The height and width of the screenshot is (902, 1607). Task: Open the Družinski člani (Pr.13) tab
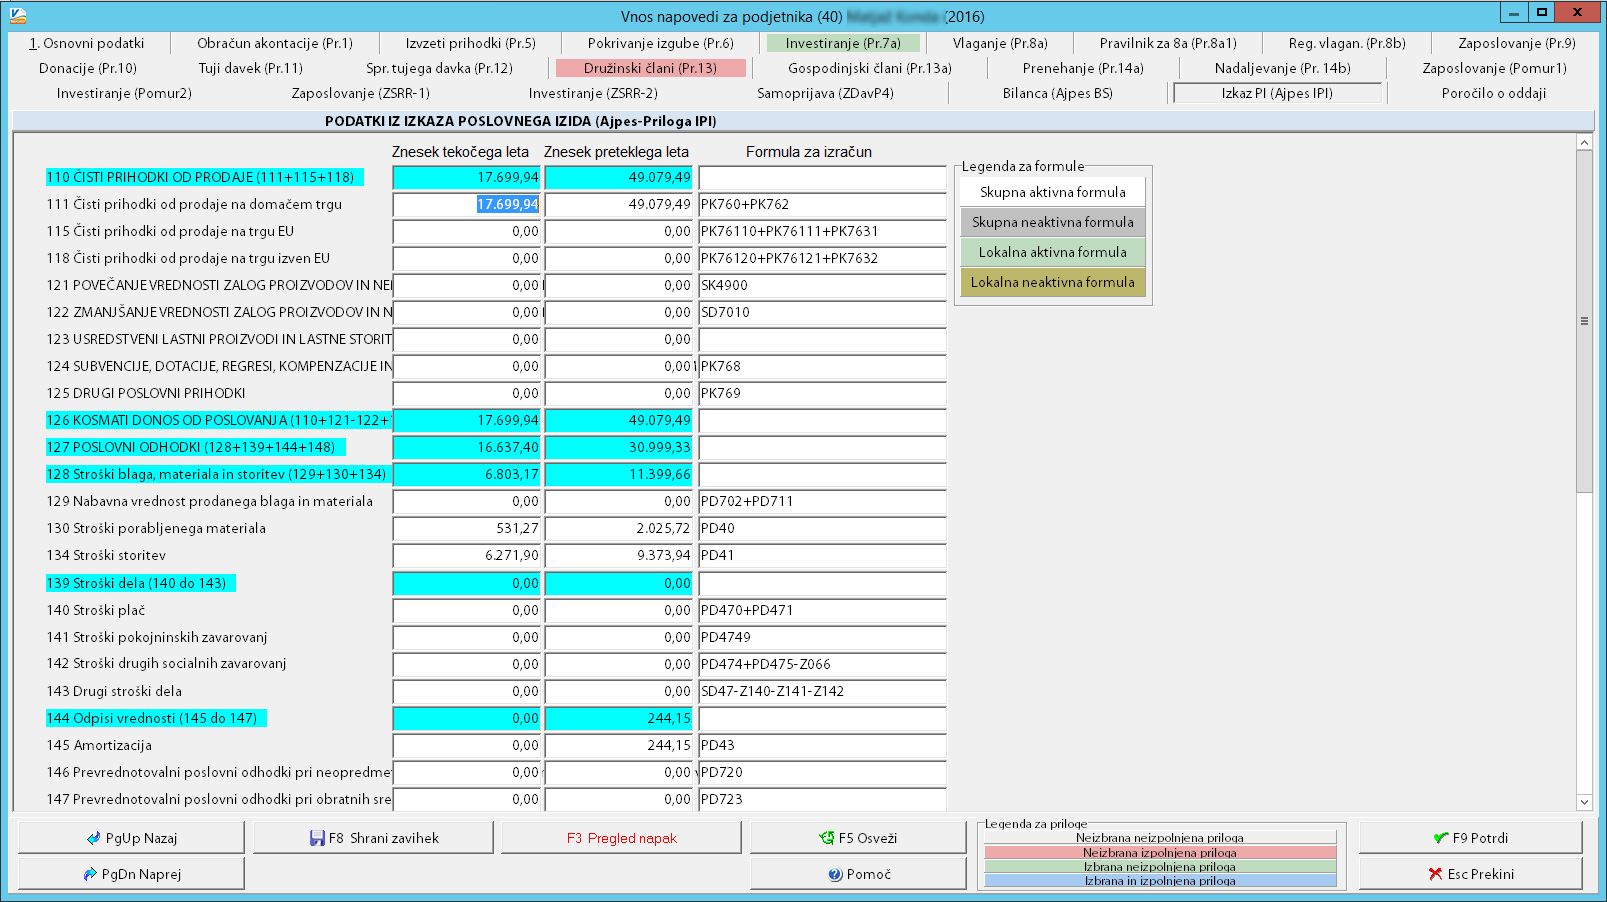tap(651, 68)
